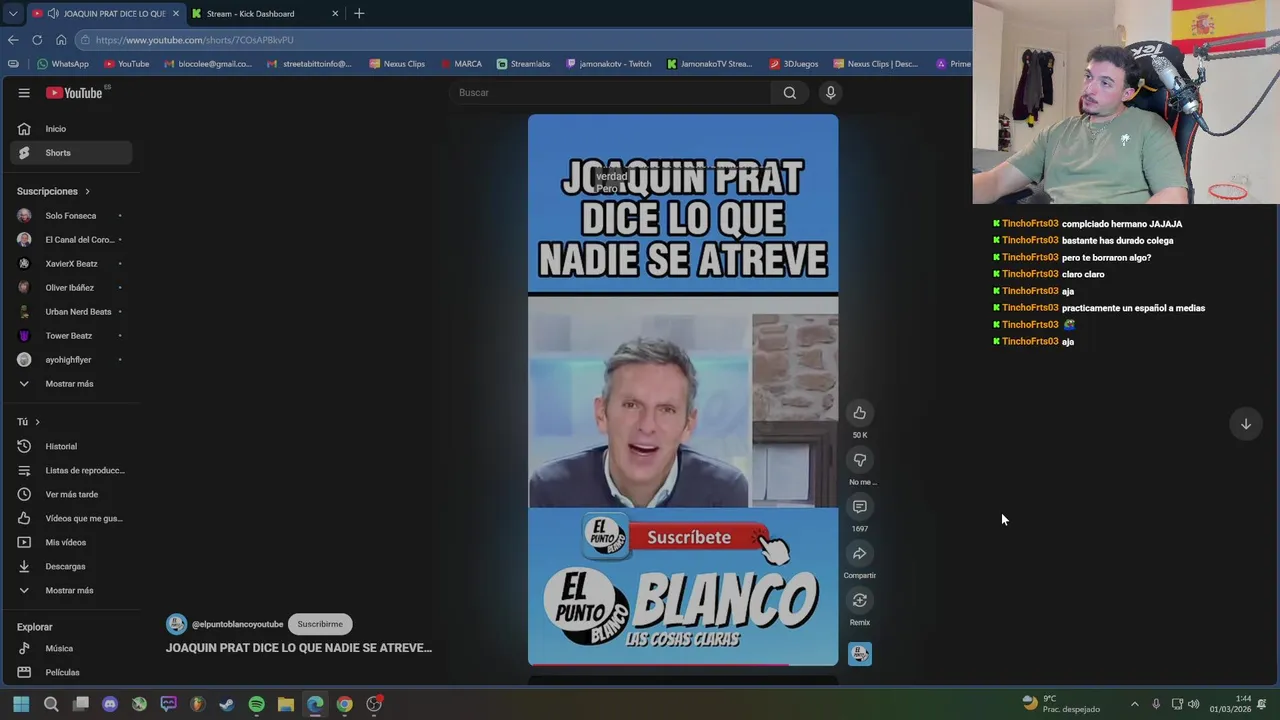The width and height of the screenshot is (1280, 720).
Task: Open Steam from the taskbar
Action: tap(227, 704)
